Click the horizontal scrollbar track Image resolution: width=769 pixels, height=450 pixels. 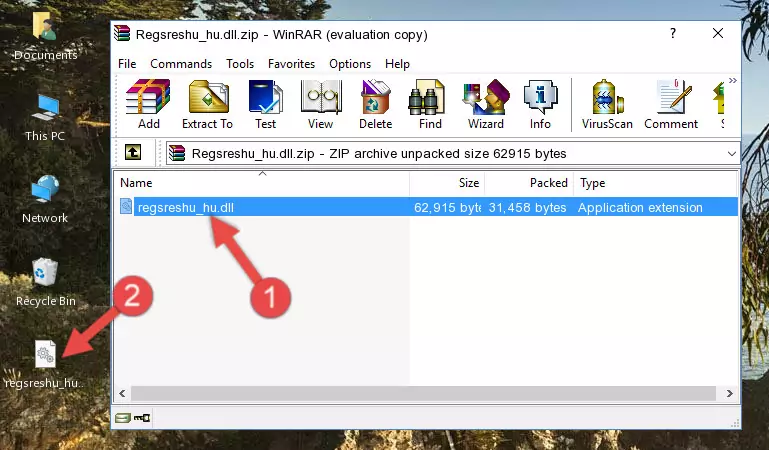[423, 393]
